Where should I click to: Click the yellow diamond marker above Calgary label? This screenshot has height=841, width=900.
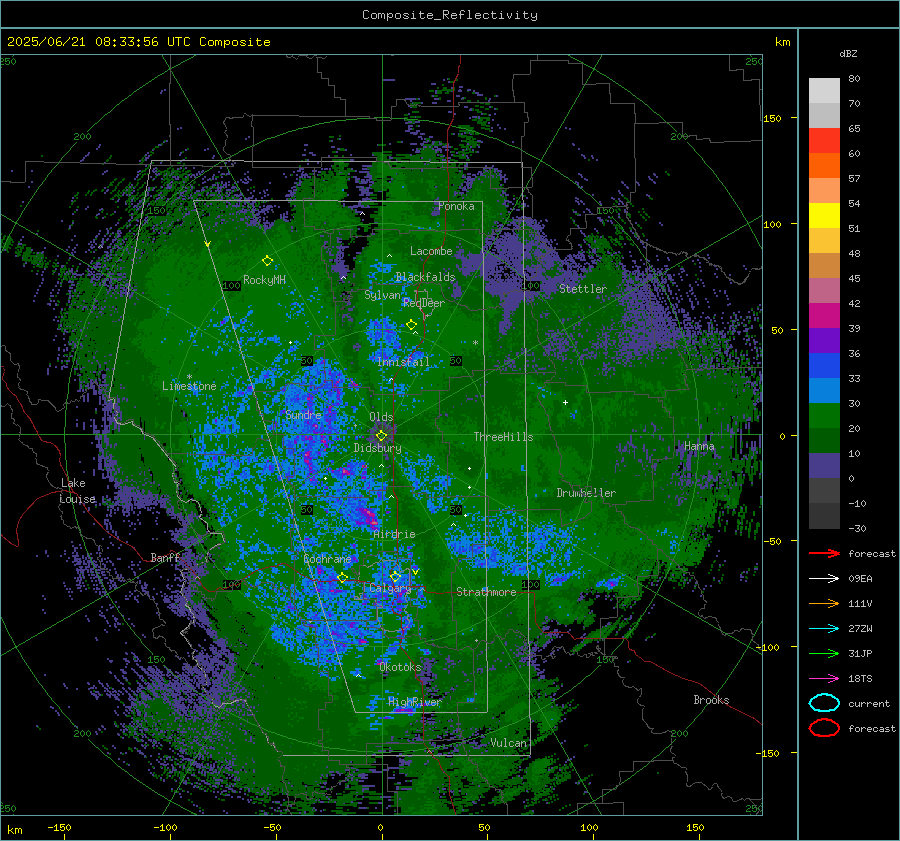click(x=395, y=576)
